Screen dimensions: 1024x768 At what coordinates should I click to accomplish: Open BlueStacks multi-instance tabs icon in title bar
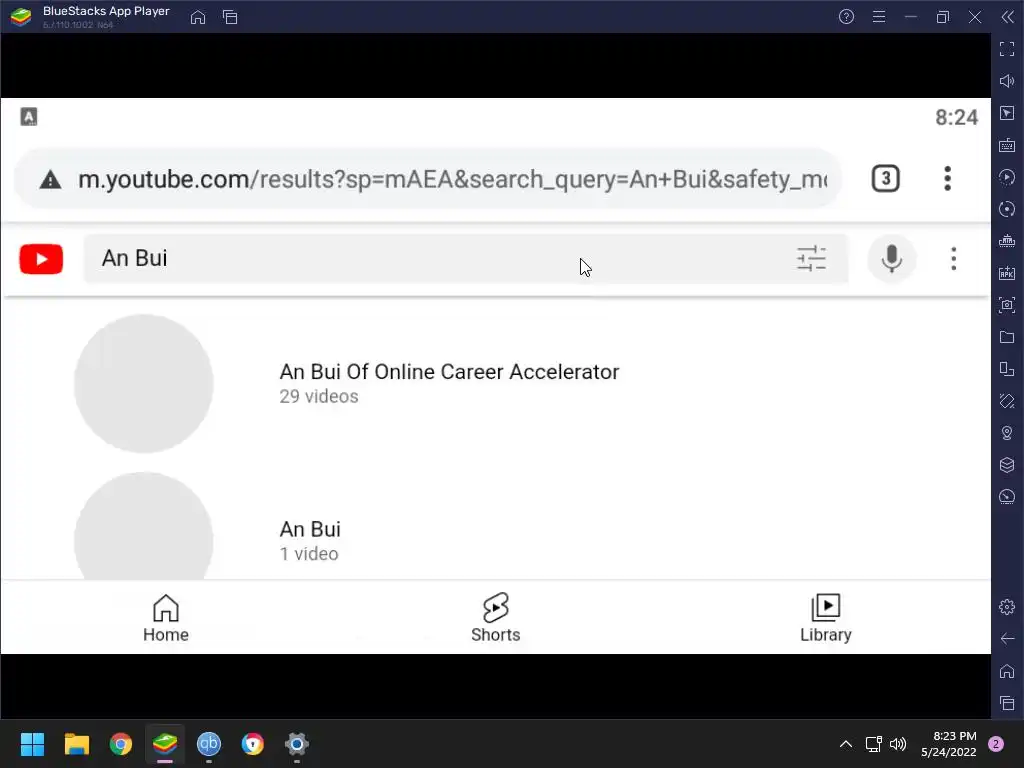(230, 17)
